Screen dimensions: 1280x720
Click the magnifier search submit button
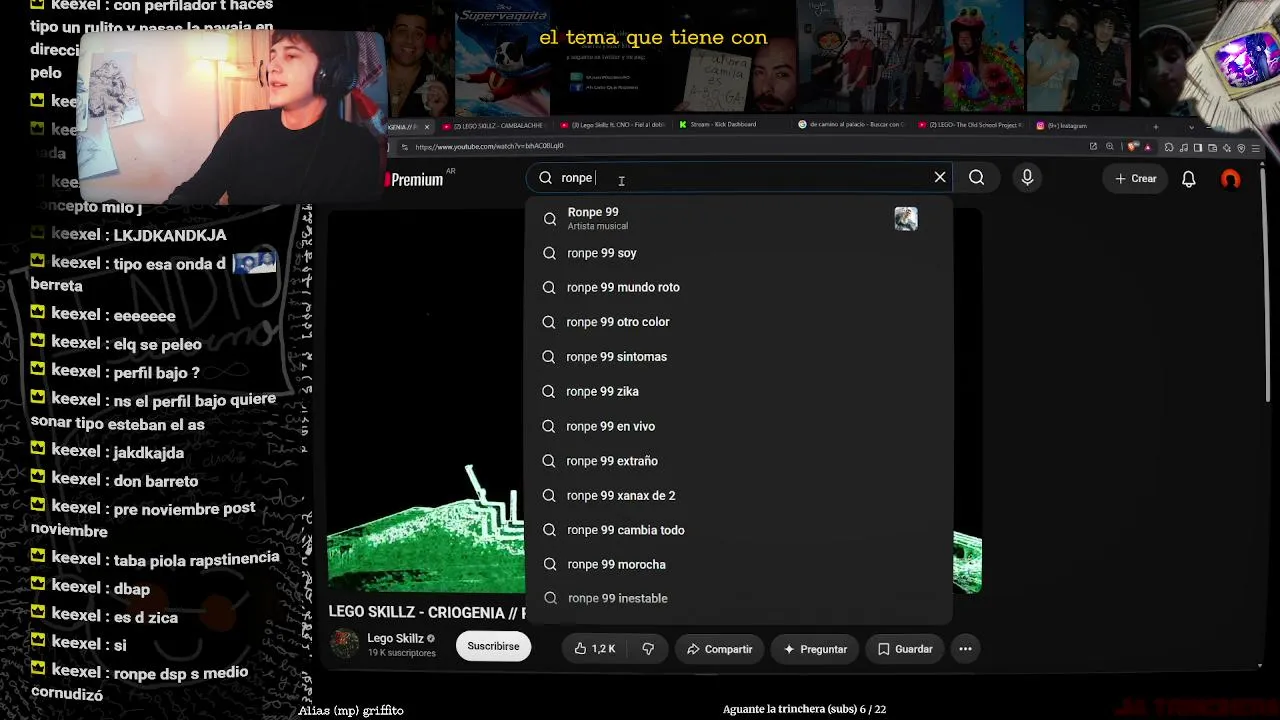pyautogui.click(x=977, y=177)
